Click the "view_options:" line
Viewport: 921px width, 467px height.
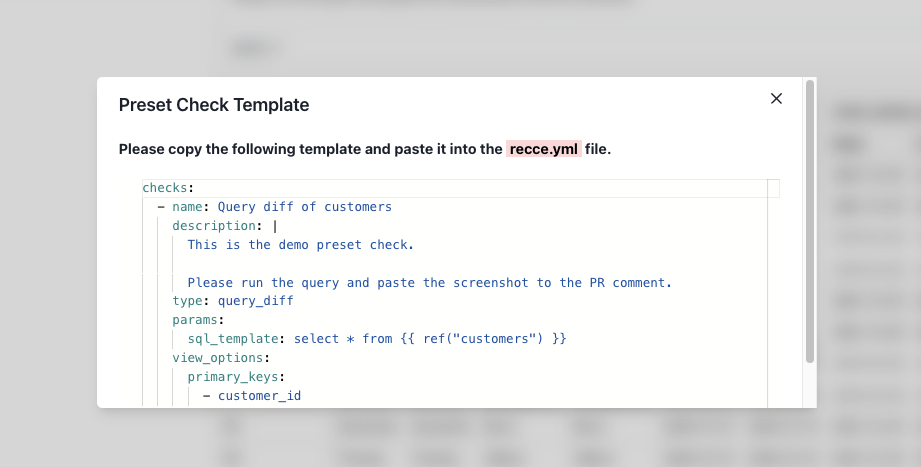[x=221, y=358]
